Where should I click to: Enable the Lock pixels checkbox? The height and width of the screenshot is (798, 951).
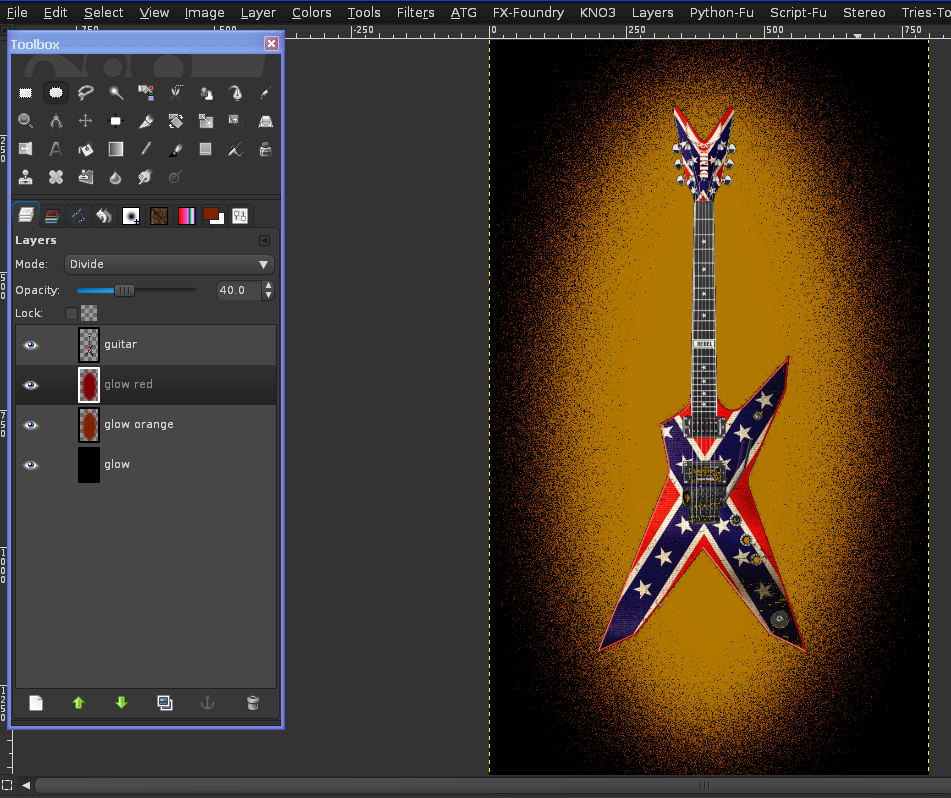click(x=71, y=313)
